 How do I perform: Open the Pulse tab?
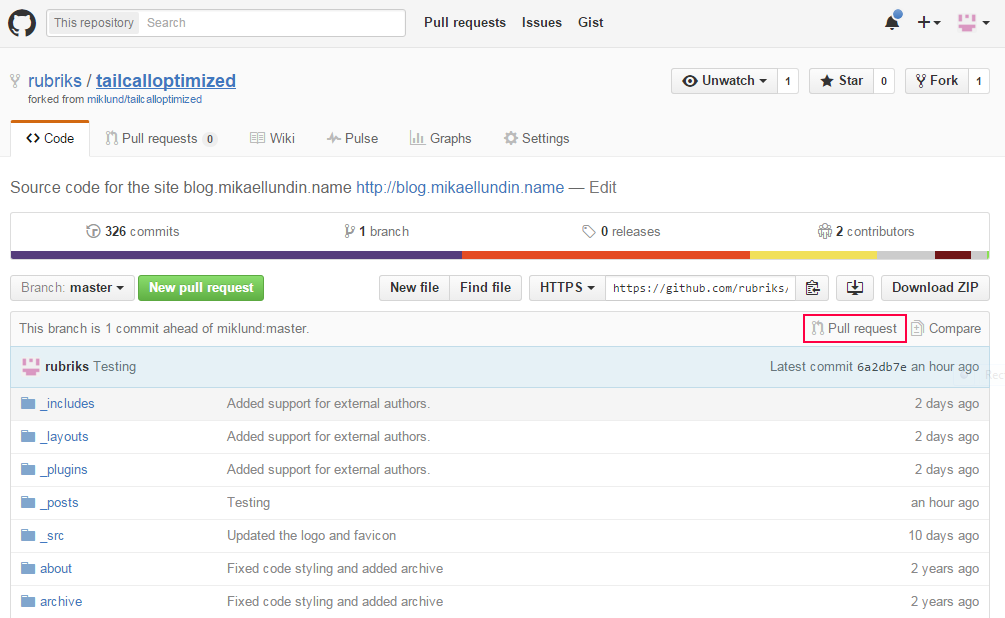click(x=352, y=138)
